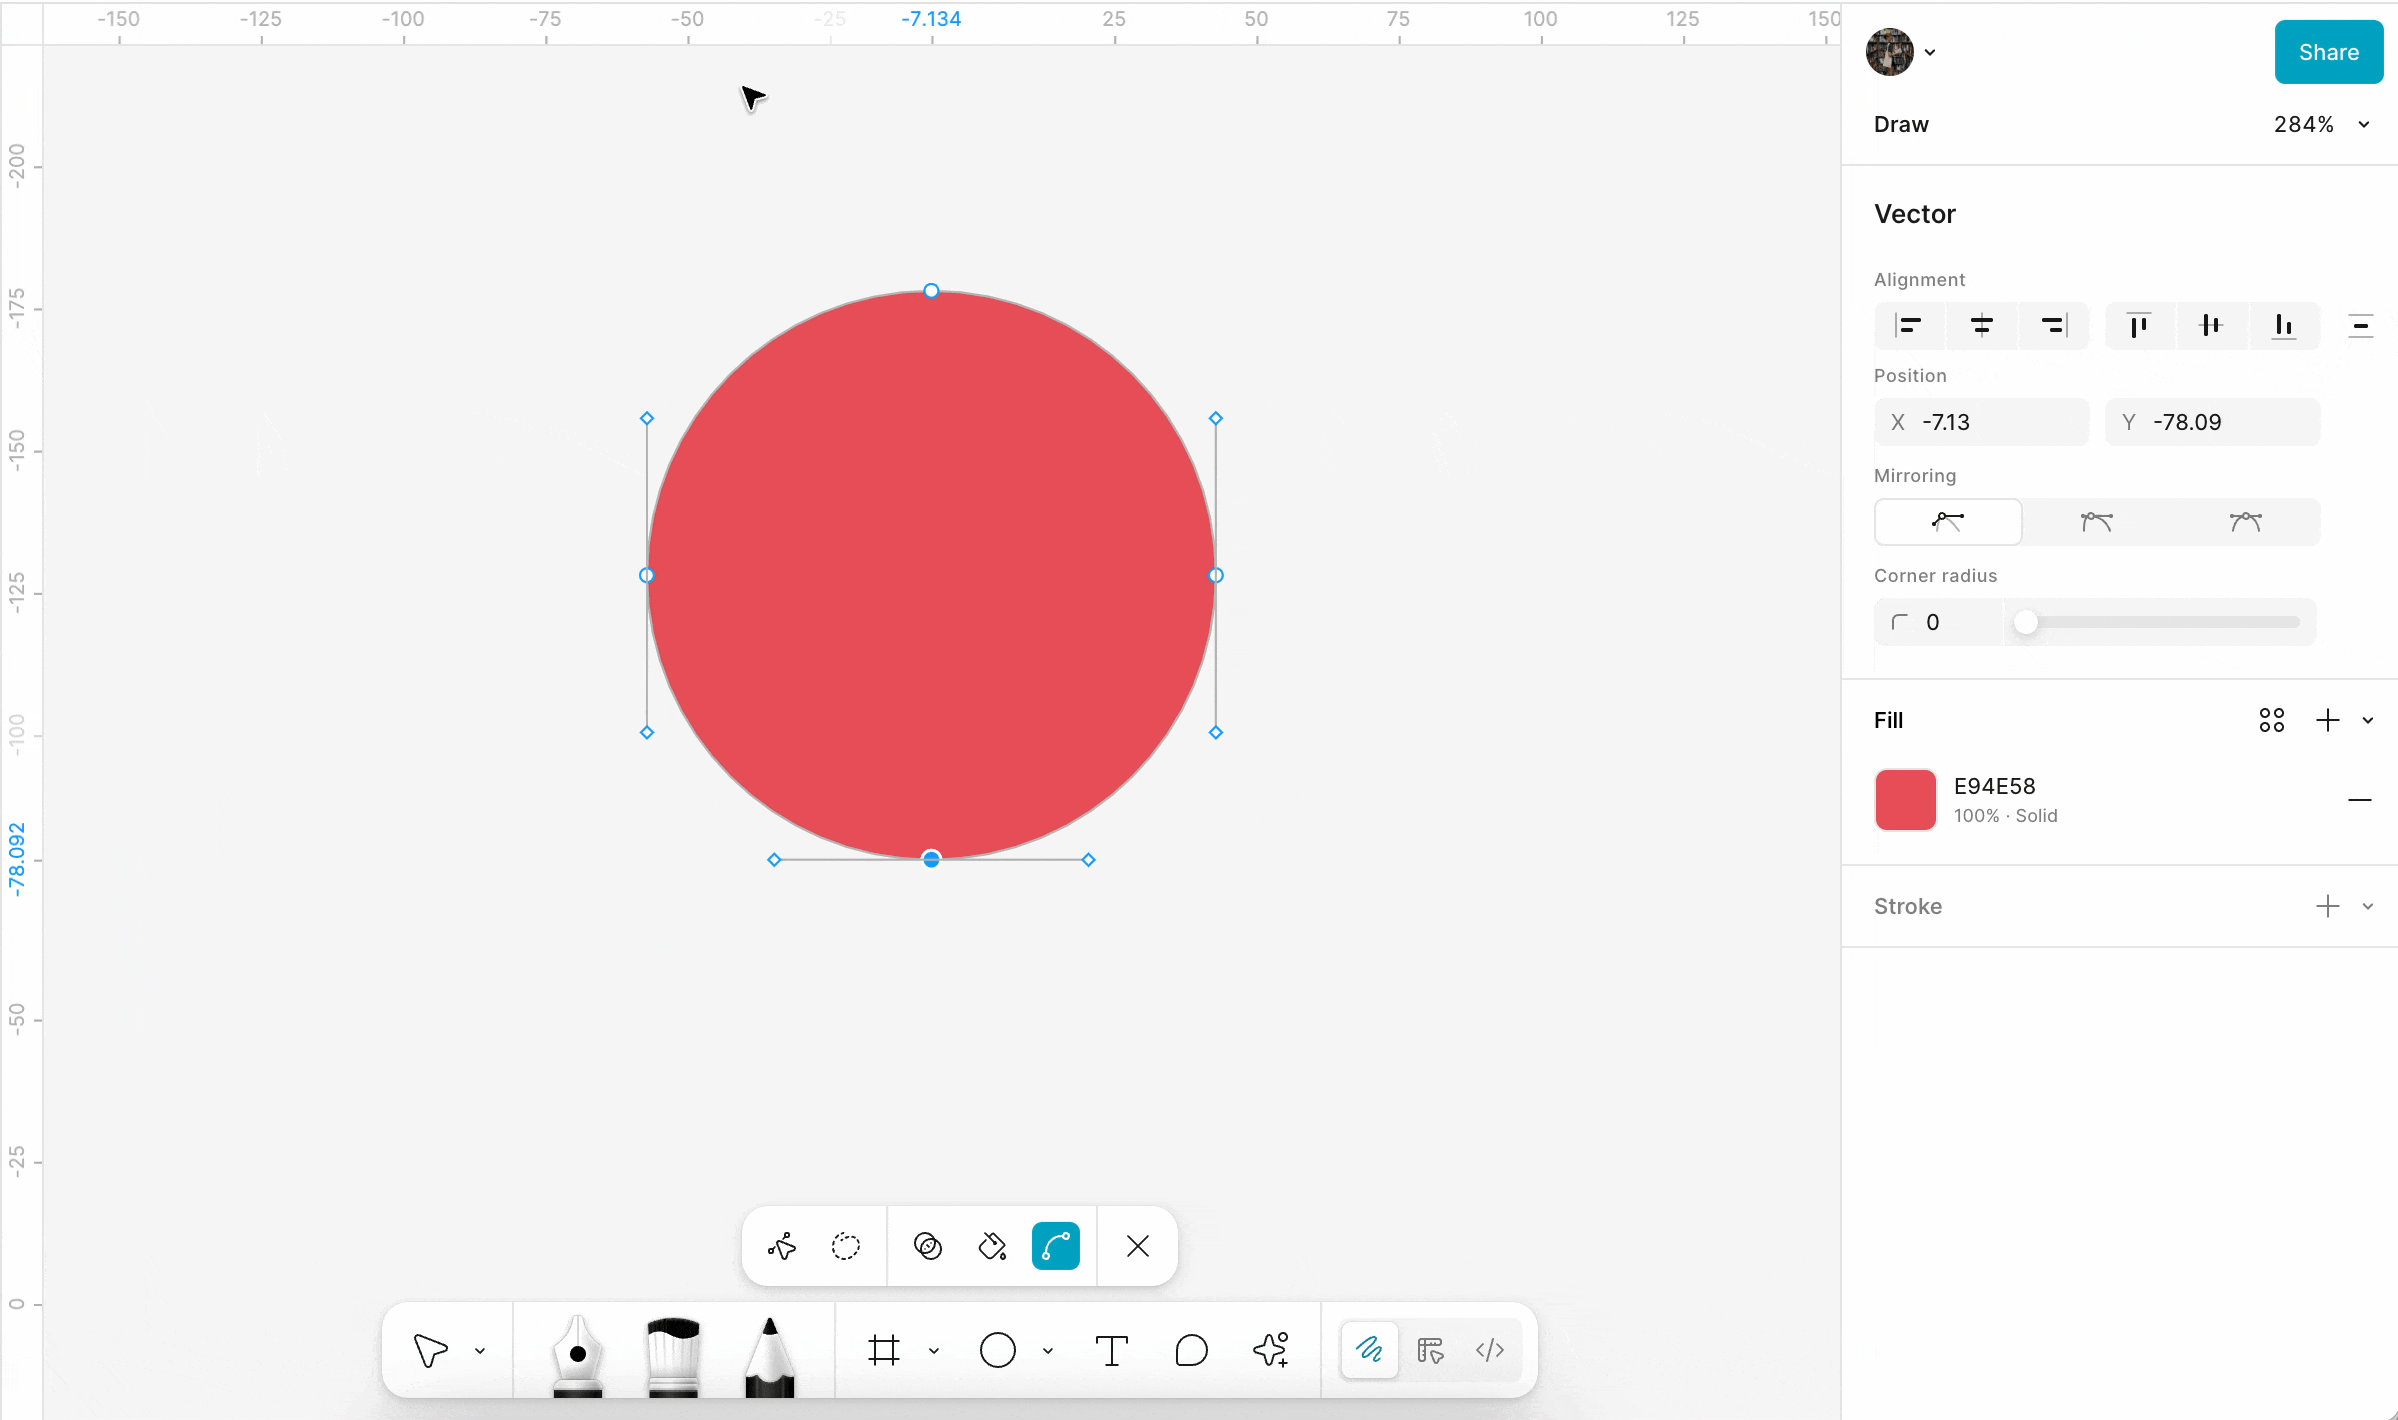Switch to Design mode toggle

click(x=1430, y=1350)
